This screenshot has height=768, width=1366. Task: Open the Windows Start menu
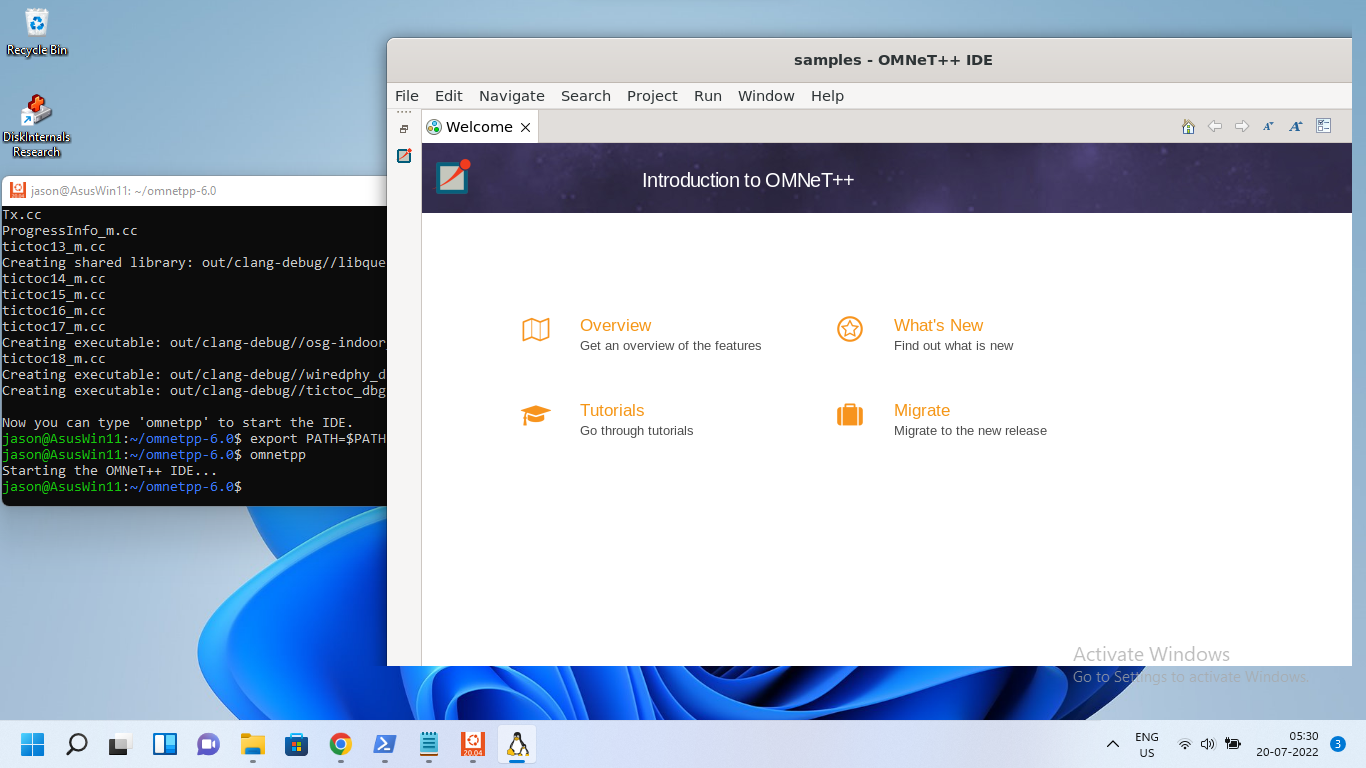click(33, 744)
